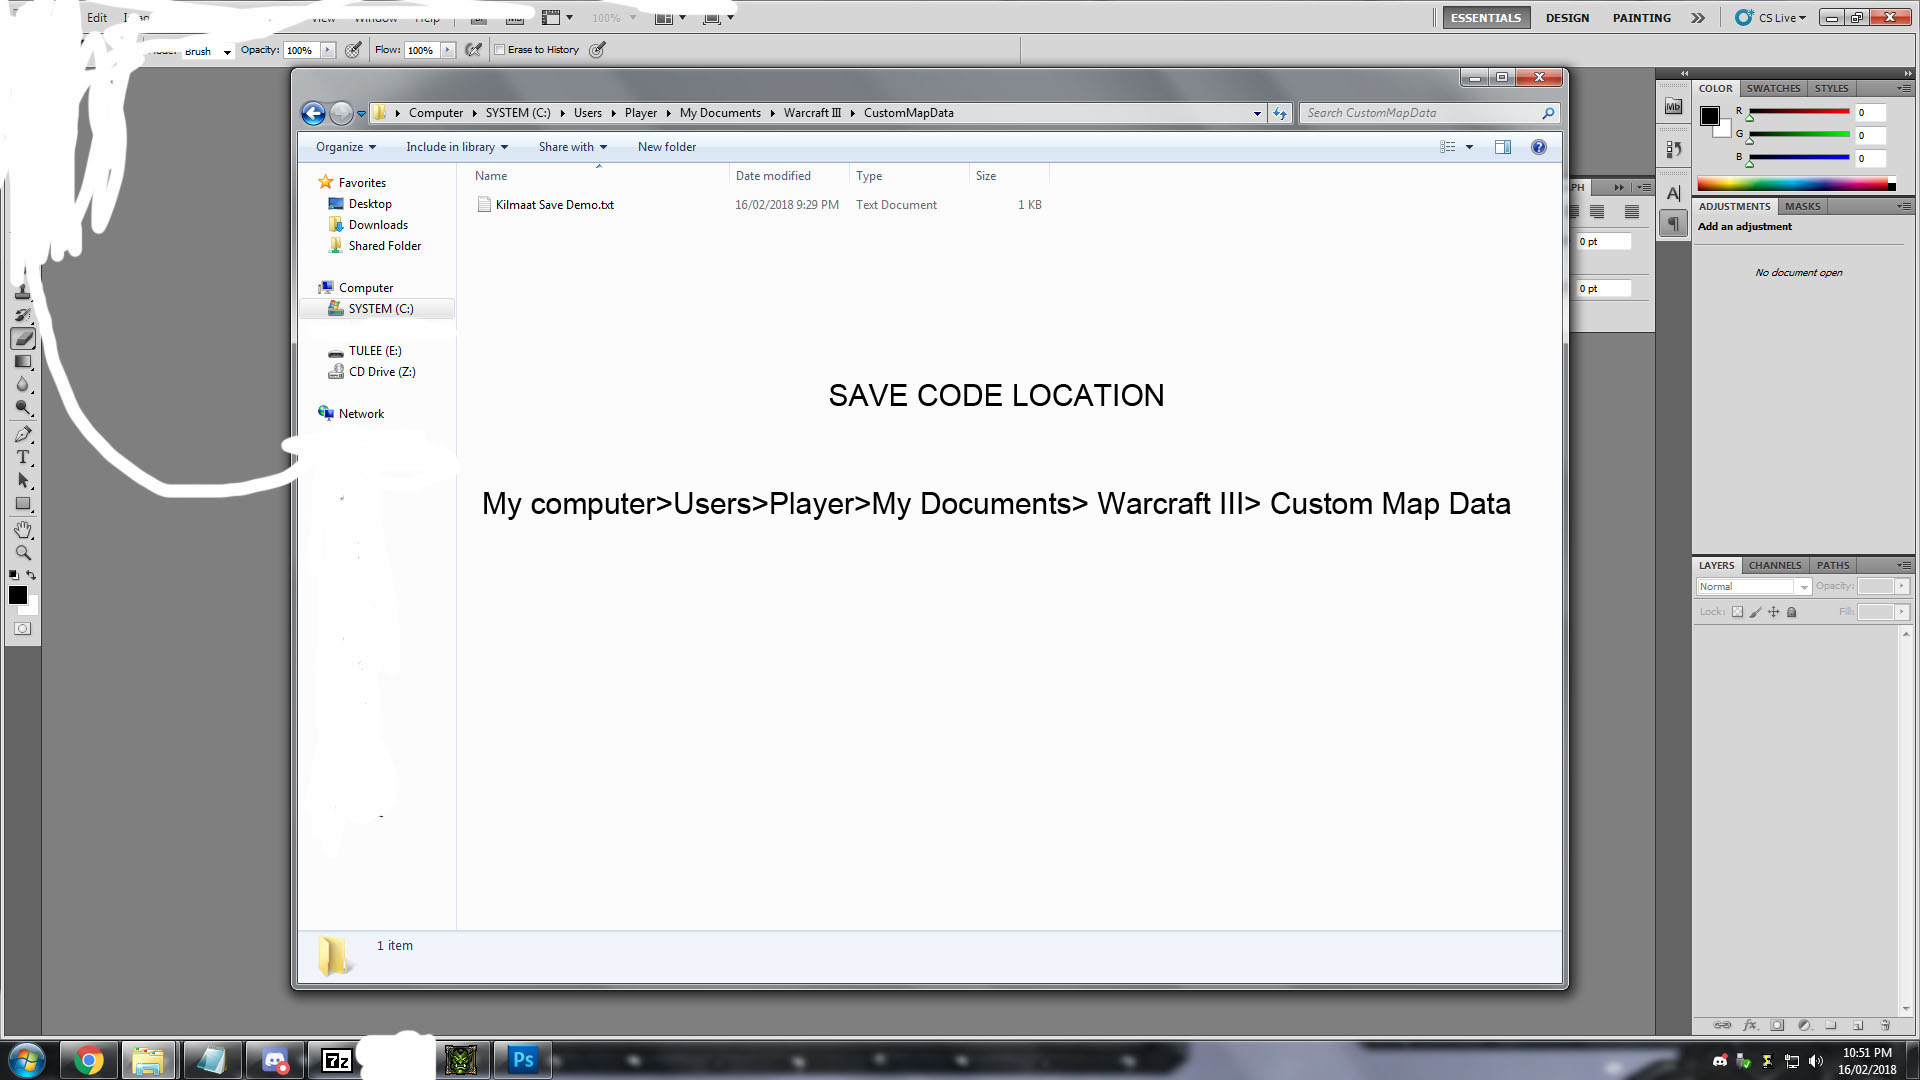Image resolution: width=1920 pixels, height=1080 pixels.
Task: Open CS Live dropdown
Action: pos(1771,18)
